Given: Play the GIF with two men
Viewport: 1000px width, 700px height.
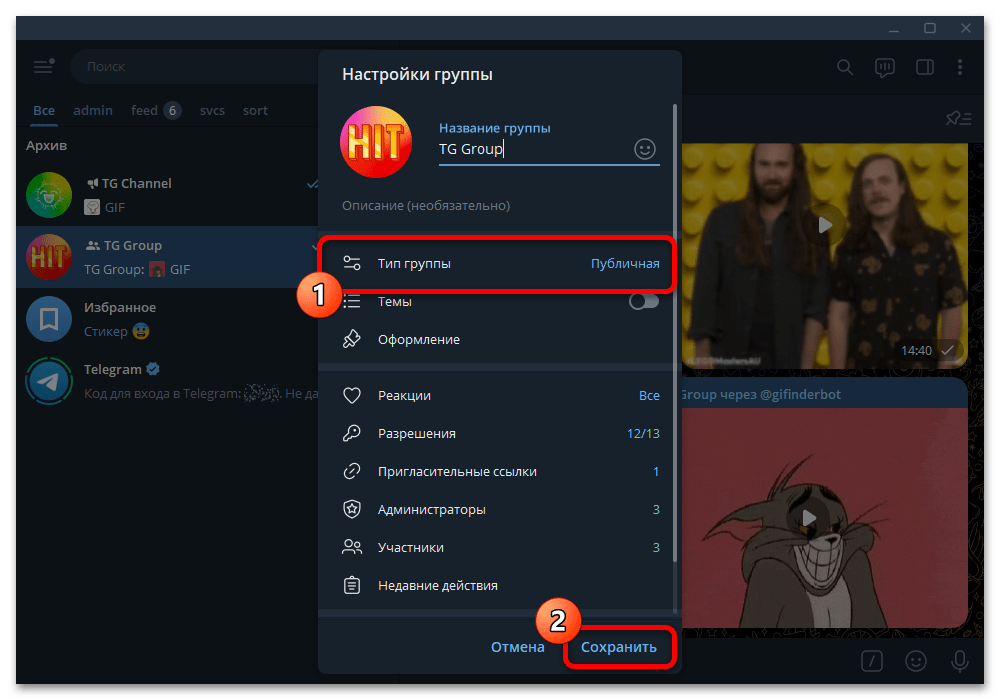Looking at the screenshot, I should (825, 224).
